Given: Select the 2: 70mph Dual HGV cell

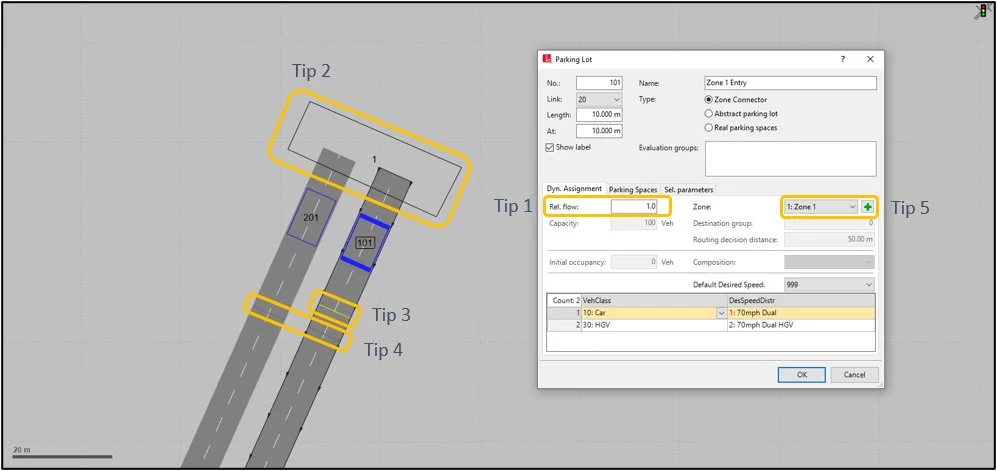Looking at the screenshot, I should pos(801,325).
